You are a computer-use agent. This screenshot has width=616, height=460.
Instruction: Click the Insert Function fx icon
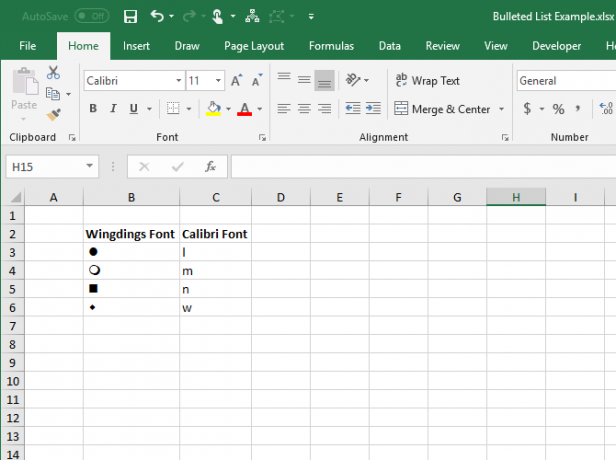pyautogui.click(x=210, y=167)
